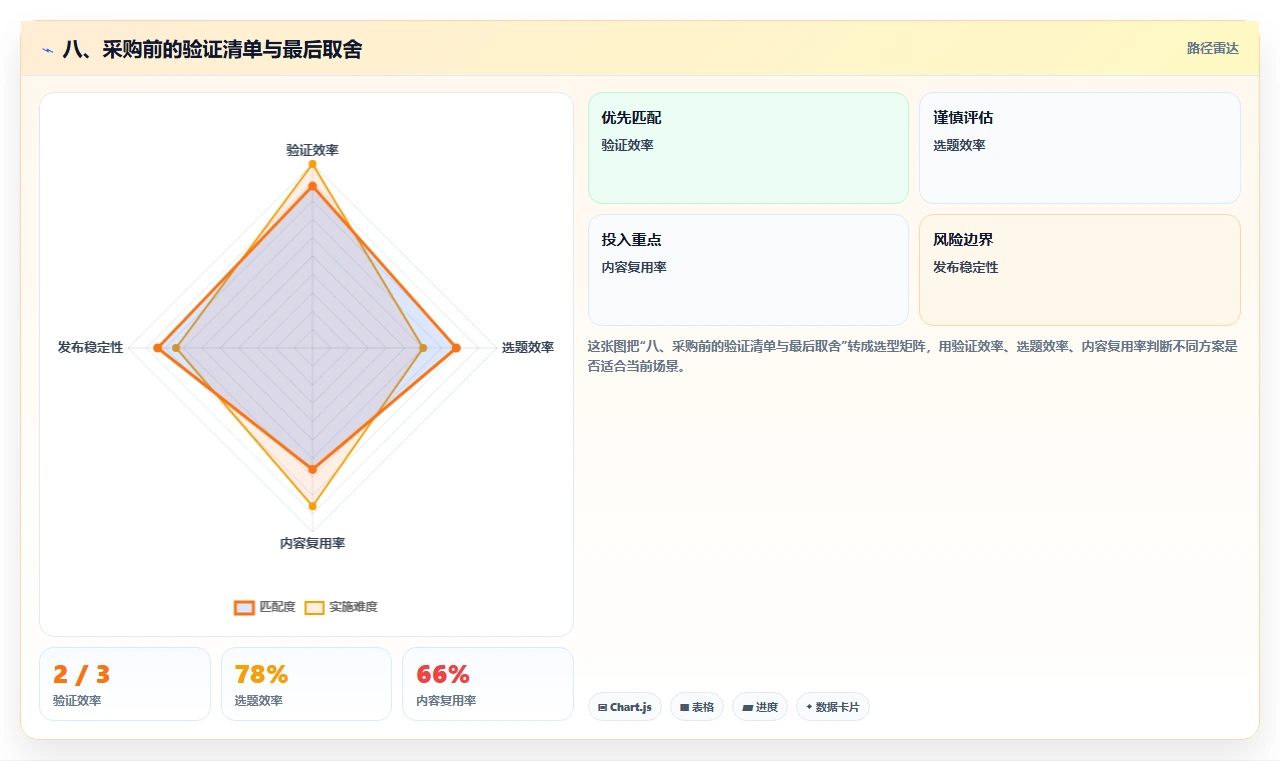Image resolution: width=1280 pixels, height=761 pixels.
Task: Click the Chart.js tag
Action: (624, 707)
